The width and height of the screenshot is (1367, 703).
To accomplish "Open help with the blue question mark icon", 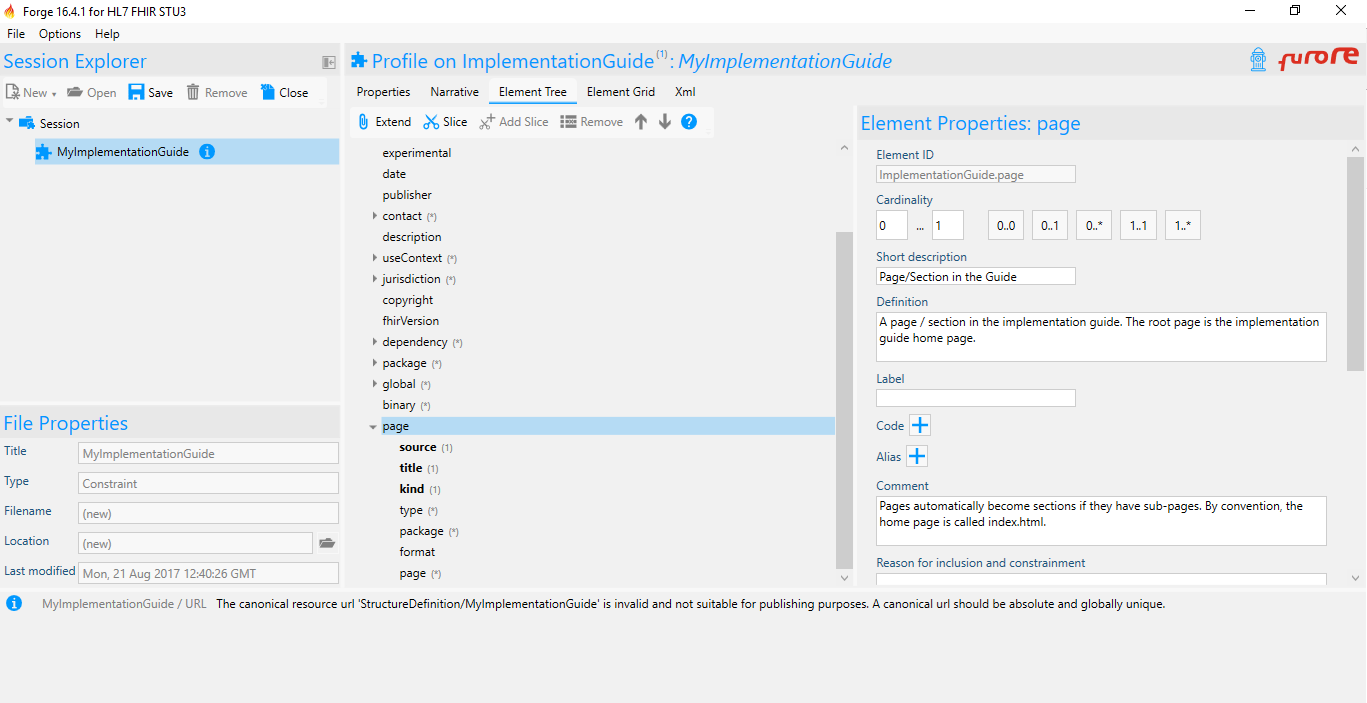I will click(x=689, y=122).
